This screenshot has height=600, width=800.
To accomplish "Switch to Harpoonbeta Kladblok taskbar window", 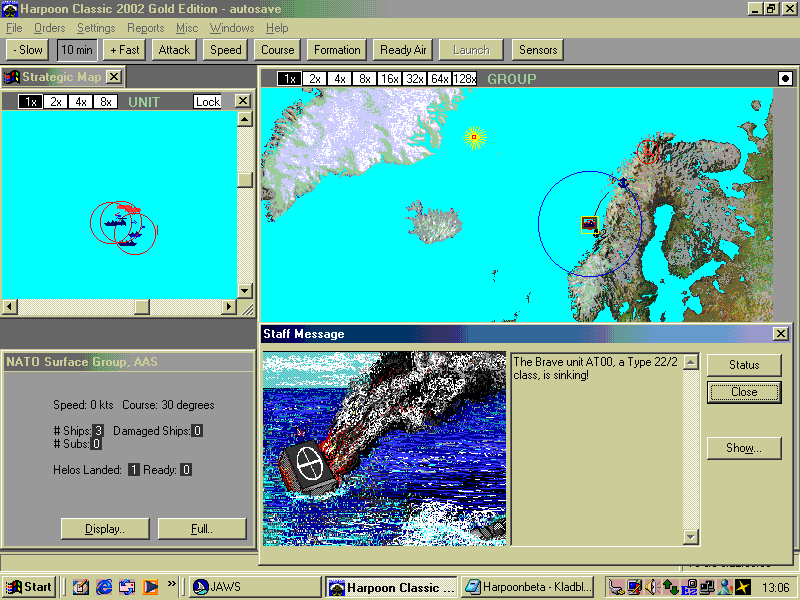I will [x=528, y=587].
